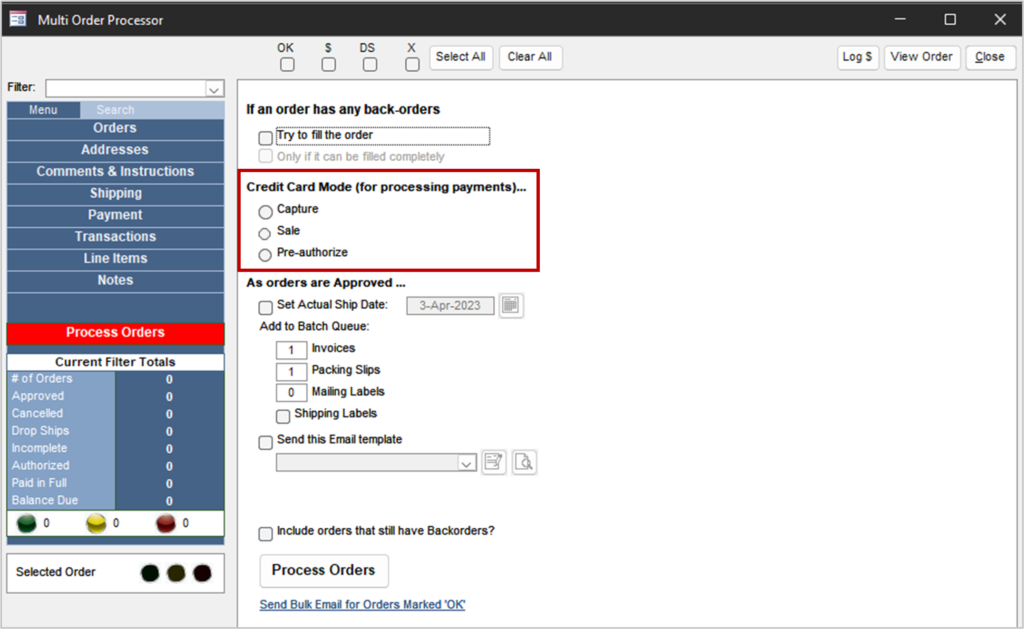Click the Process Orders button
Image resolution: width=1024 pixels, height=629 pixels.
coord(323,570)
